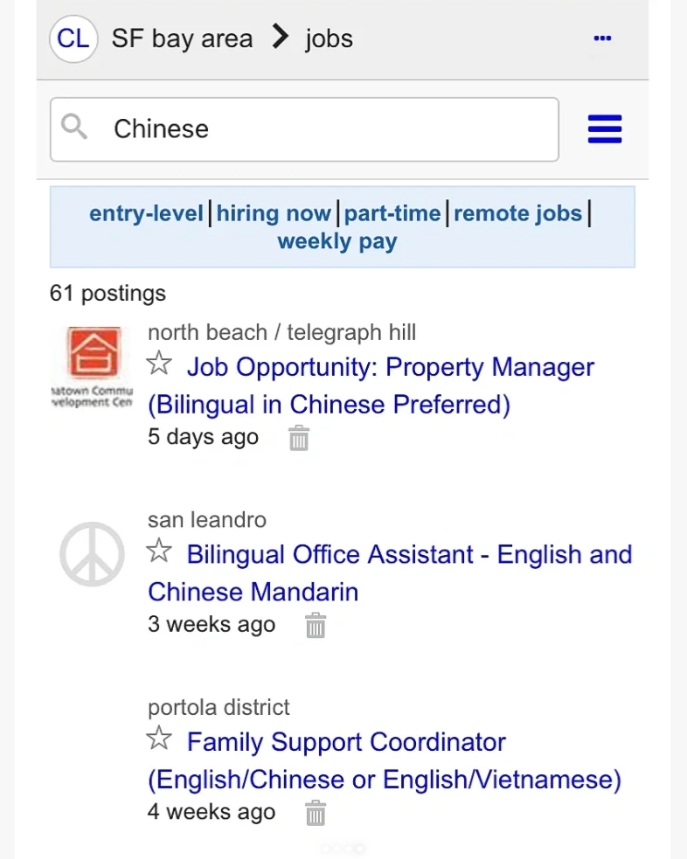Open the remote jobs quick filter
Viewport: 687px width, 859px height.
518,213
